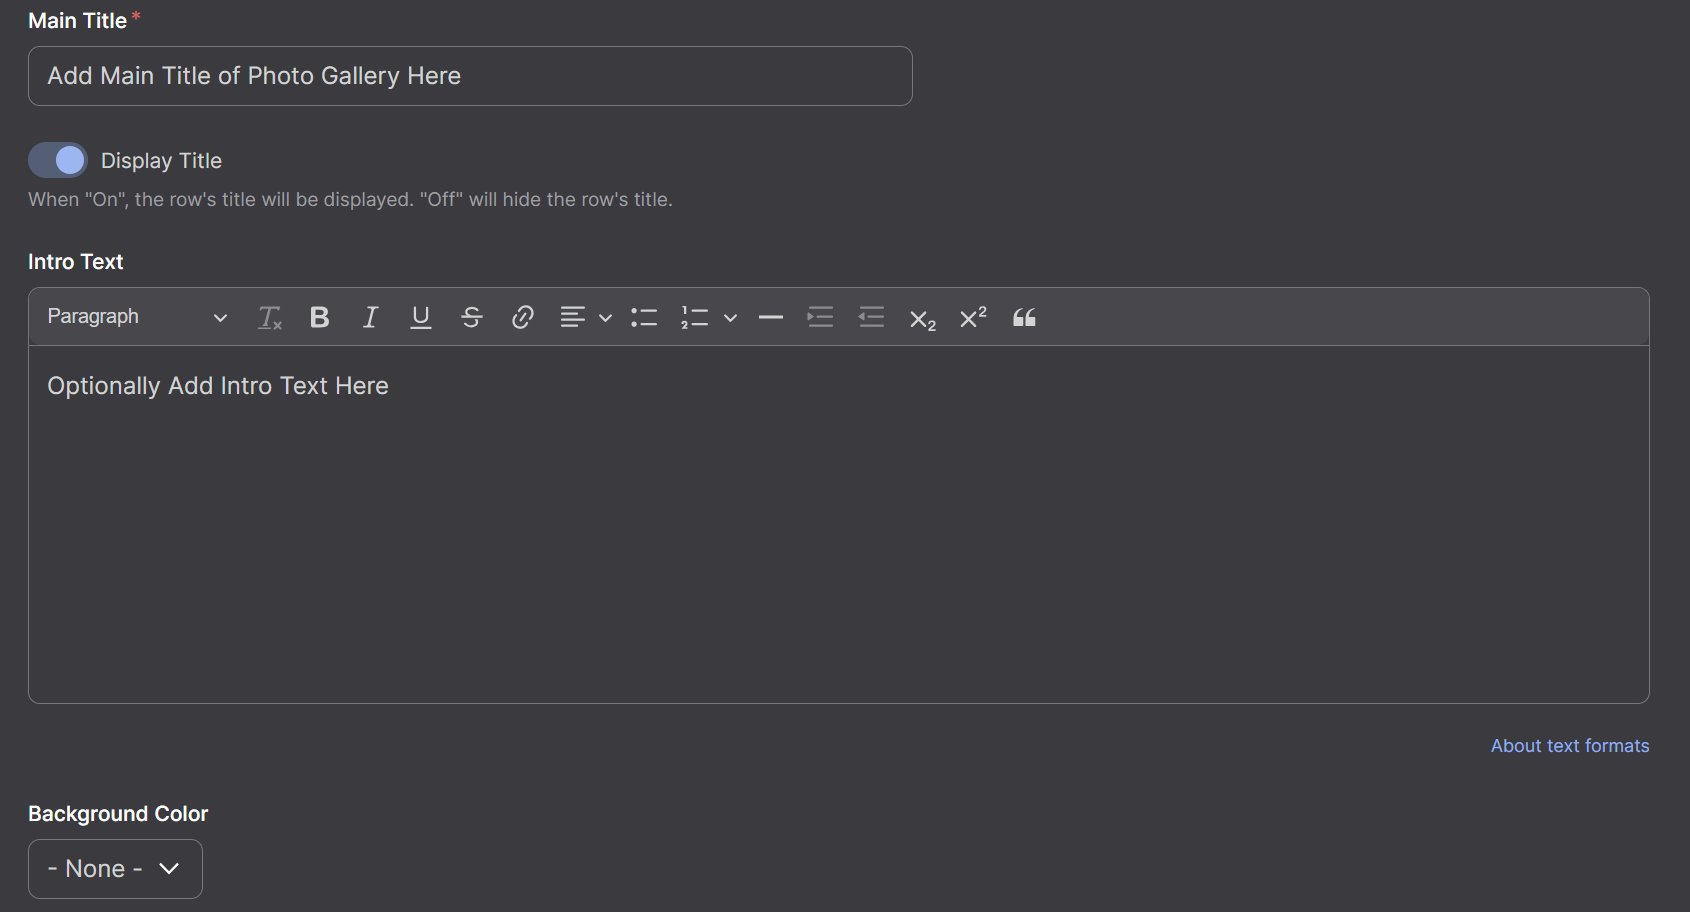Apply Bold formatting
Image resolution: width=1690 pixels, height=912 pixels.
point(320,318)
